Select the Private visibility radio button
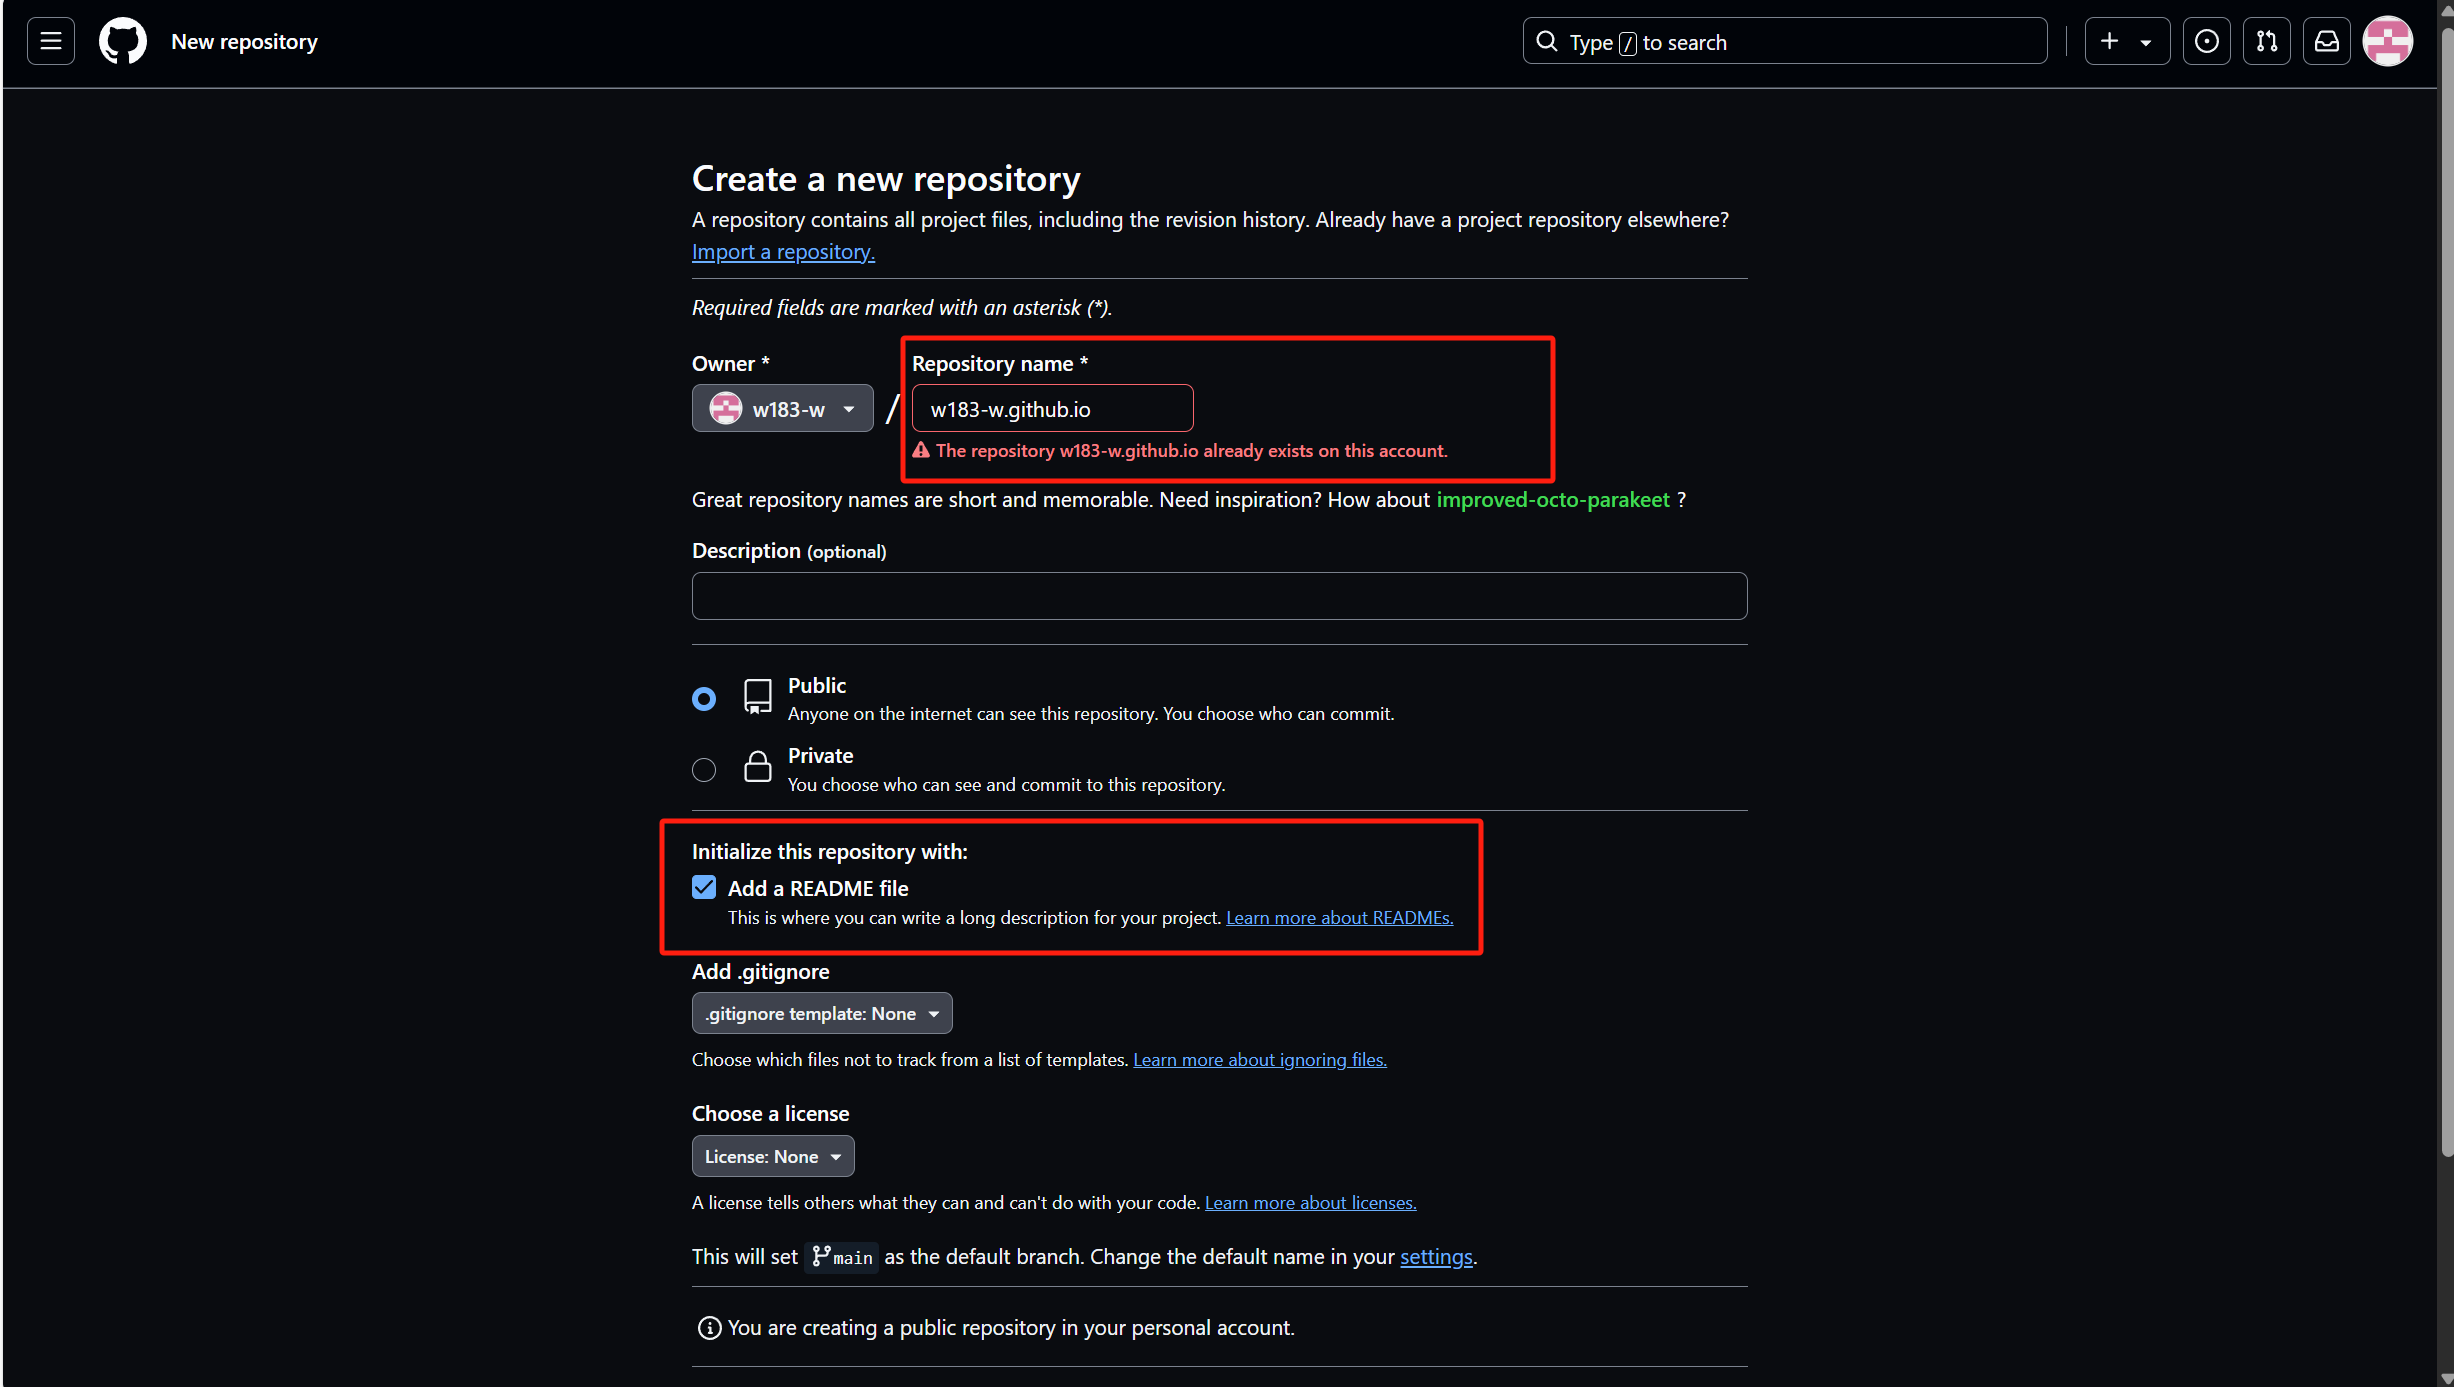This screenshot has width=2454, height=1387. click(704, 769)
